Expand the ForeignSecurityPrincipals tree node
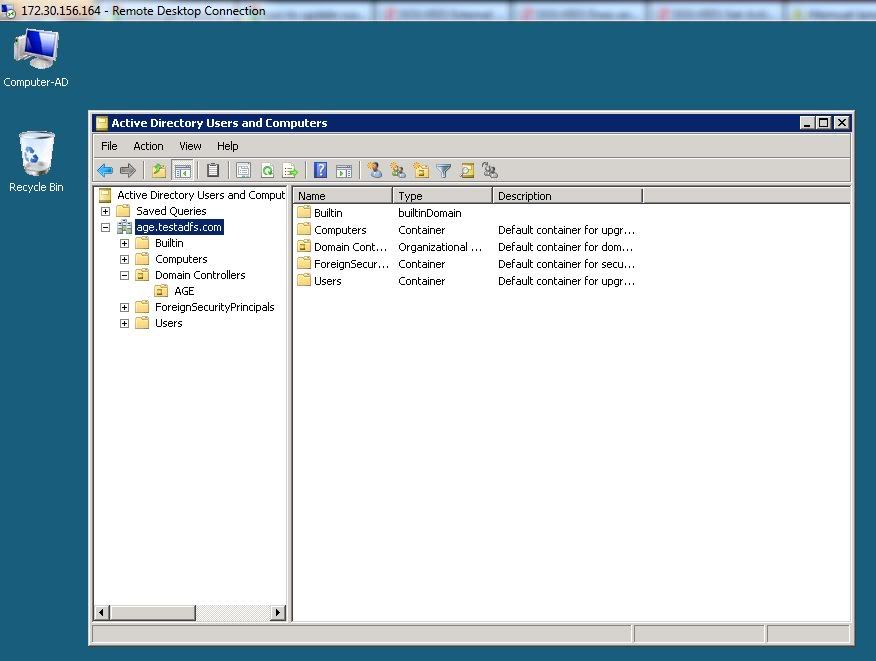This screenshot has width=876, height=661. click(x=124, y=307)
